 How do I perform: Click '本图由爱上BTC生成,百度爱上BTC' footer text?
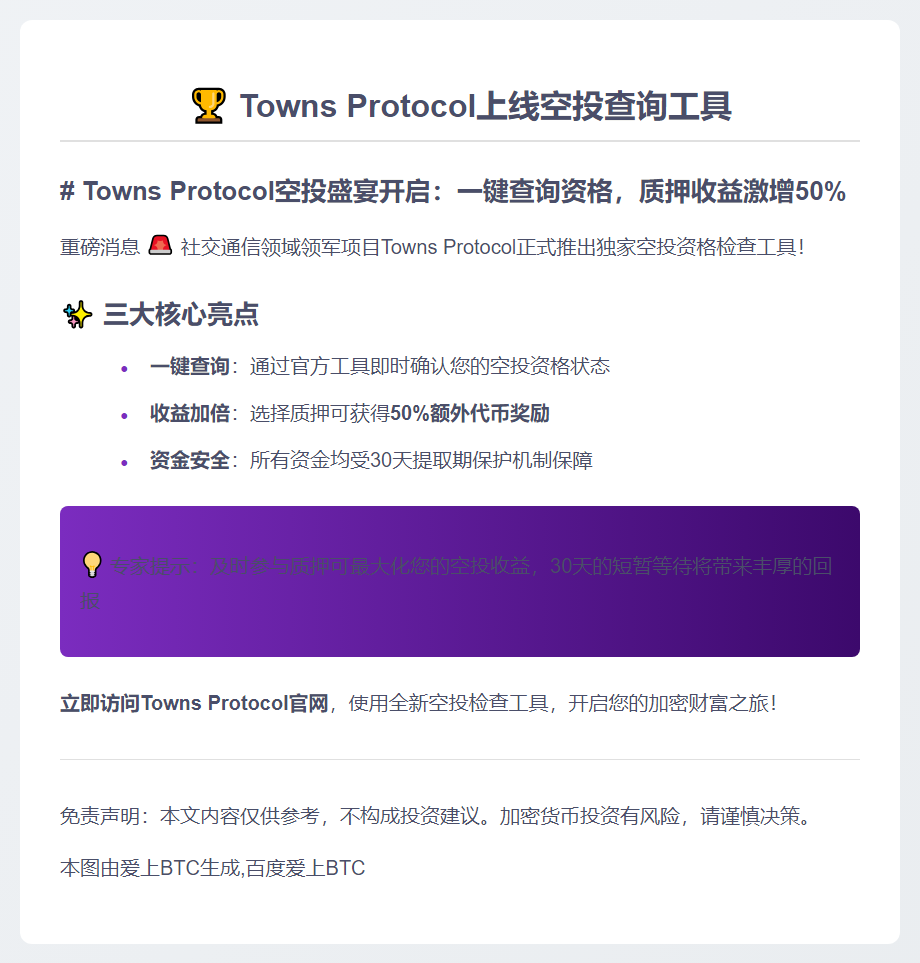pyautogui.click(x=212, y=868)
